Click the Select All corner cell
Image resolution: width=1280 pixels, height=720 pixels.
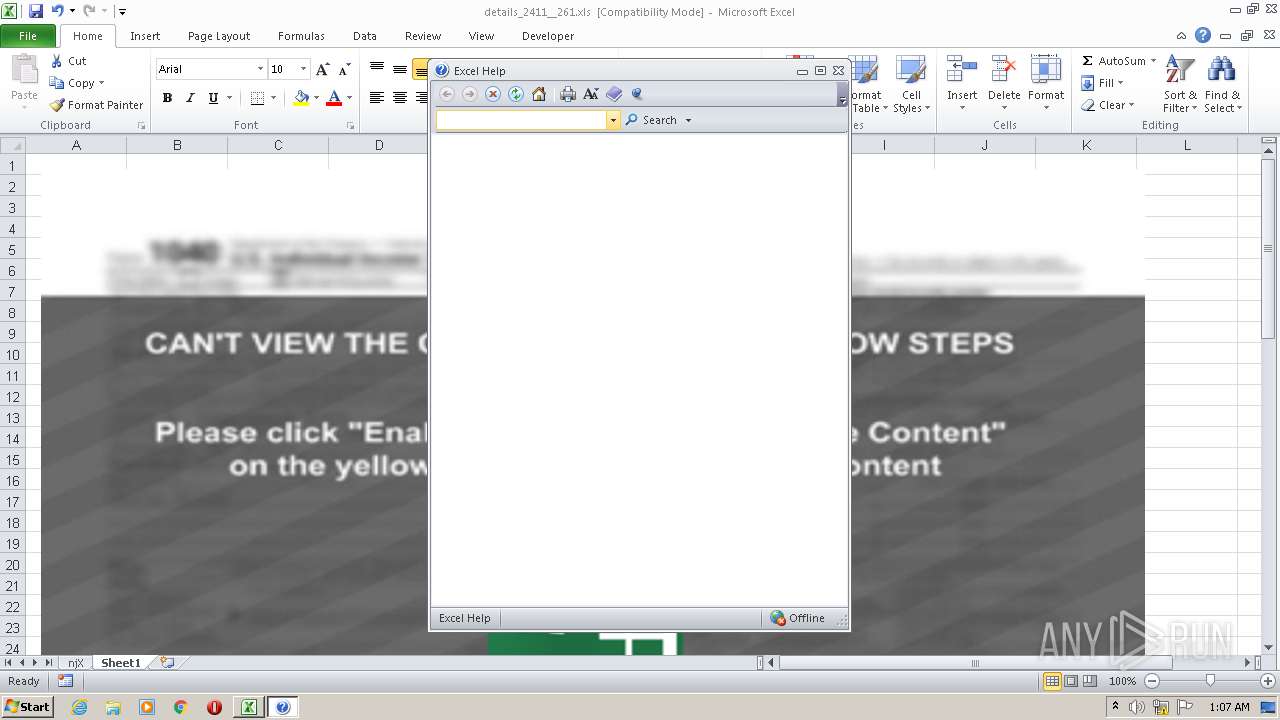point(13,145)
